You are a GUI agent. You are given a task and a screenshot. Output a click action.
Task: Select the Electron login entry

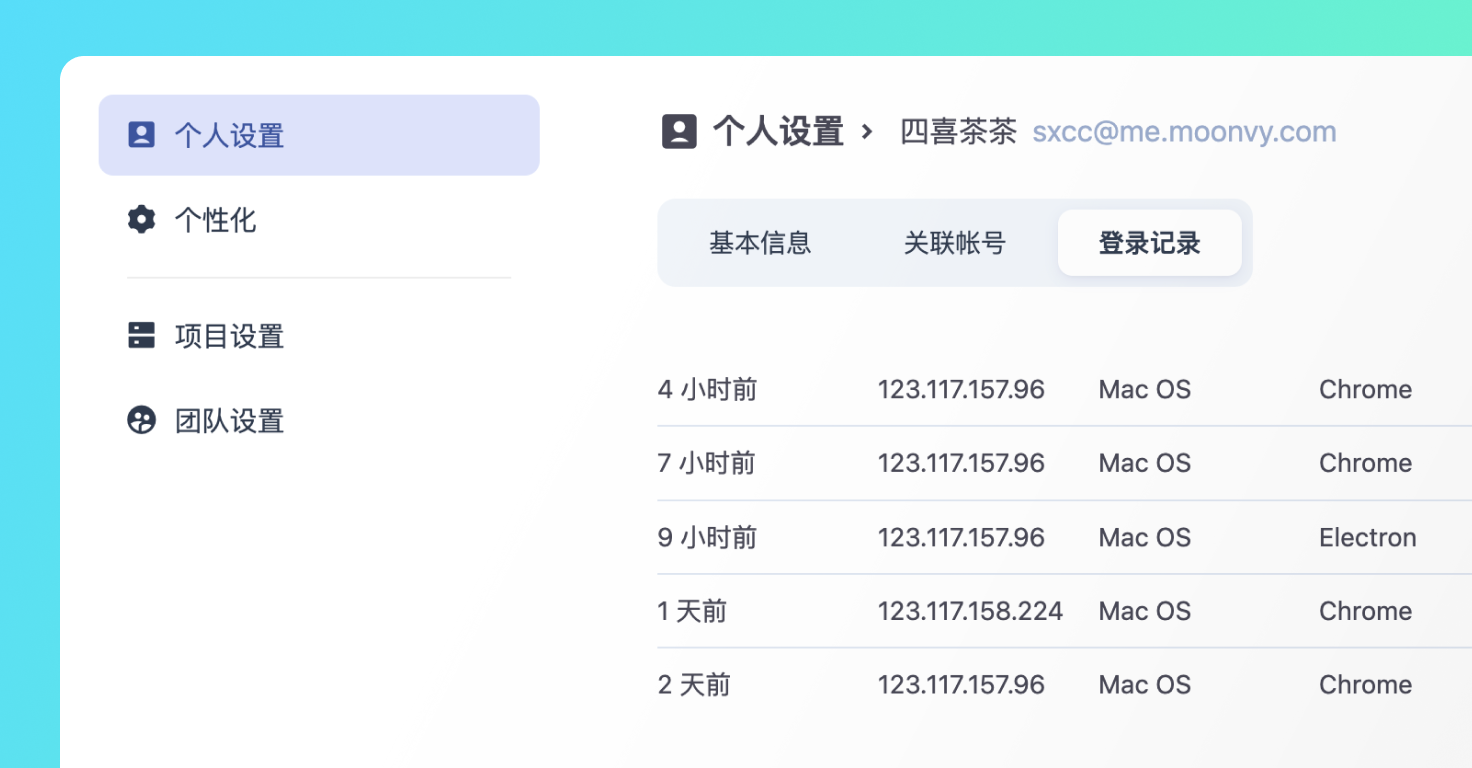pyautogui.click(x=1367, y=537)
